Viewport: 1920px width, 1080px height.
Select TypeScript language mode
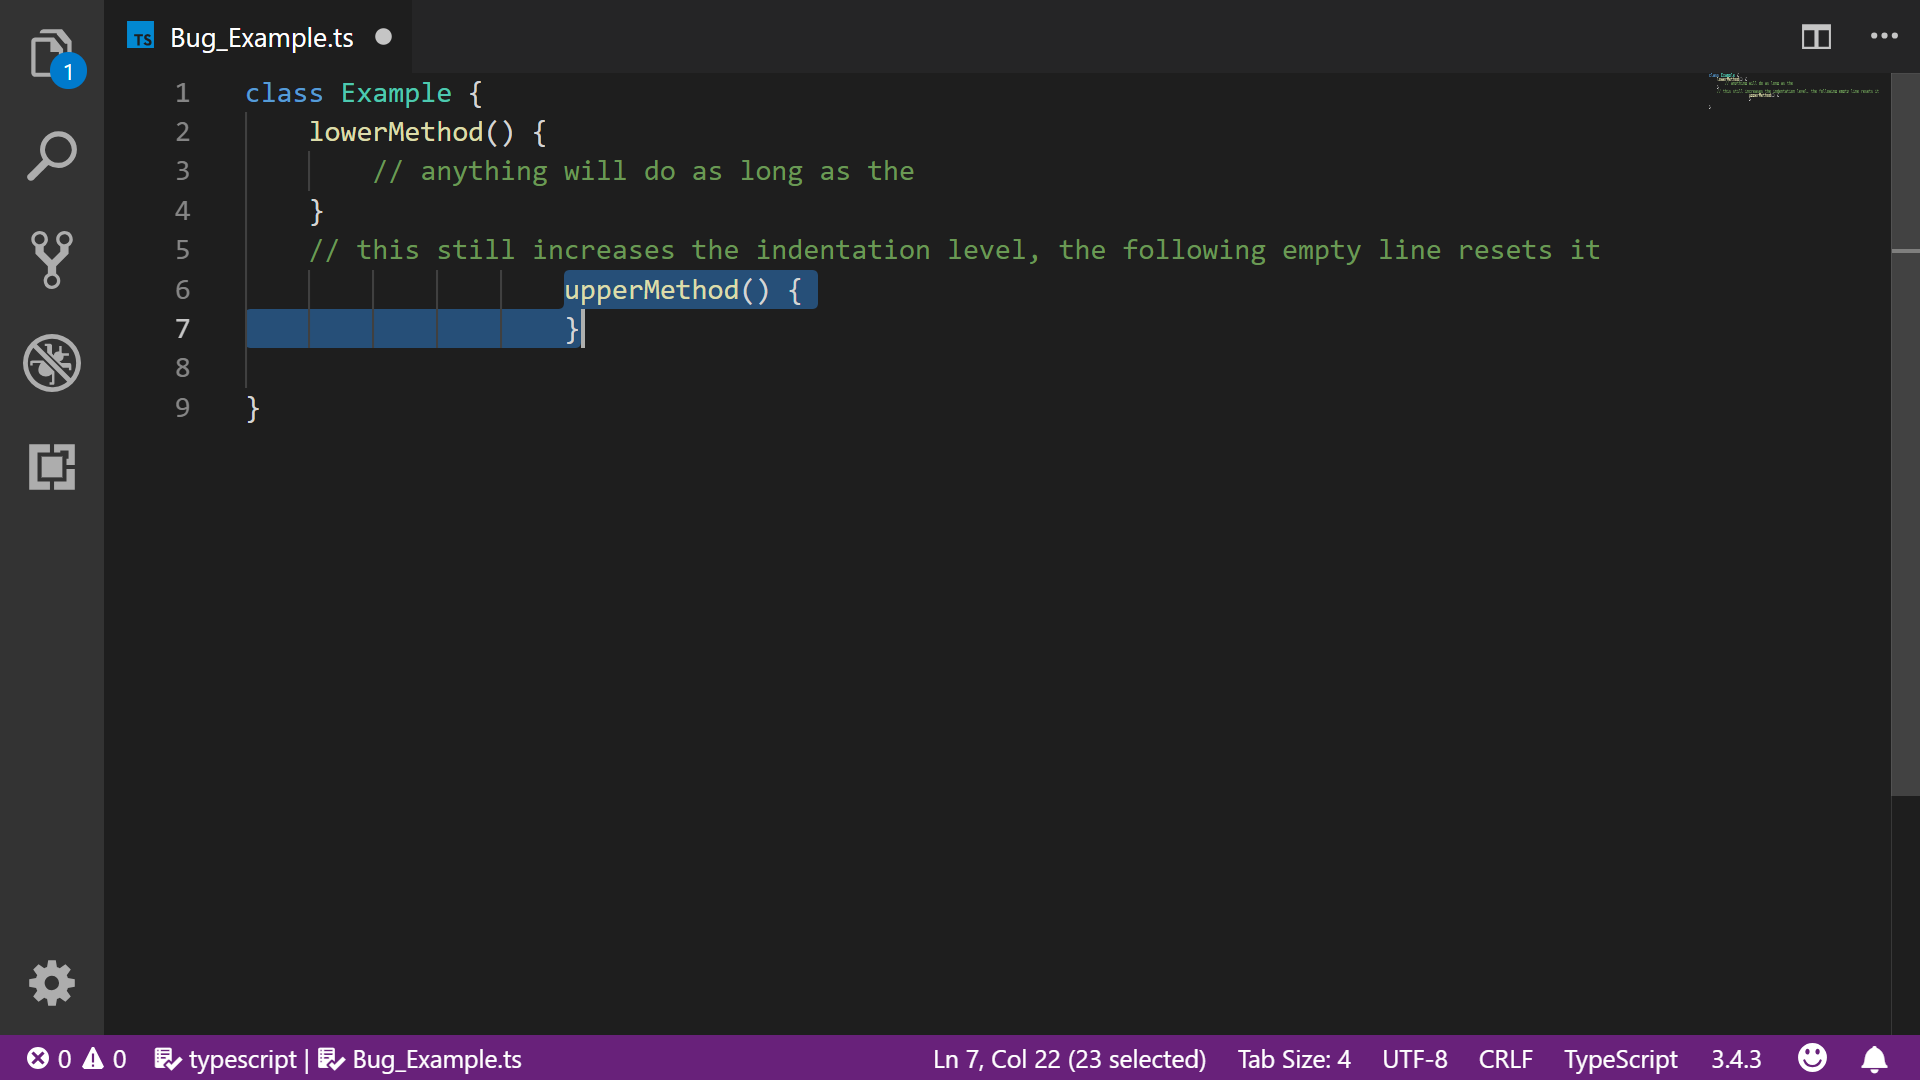[1620, 1058]
